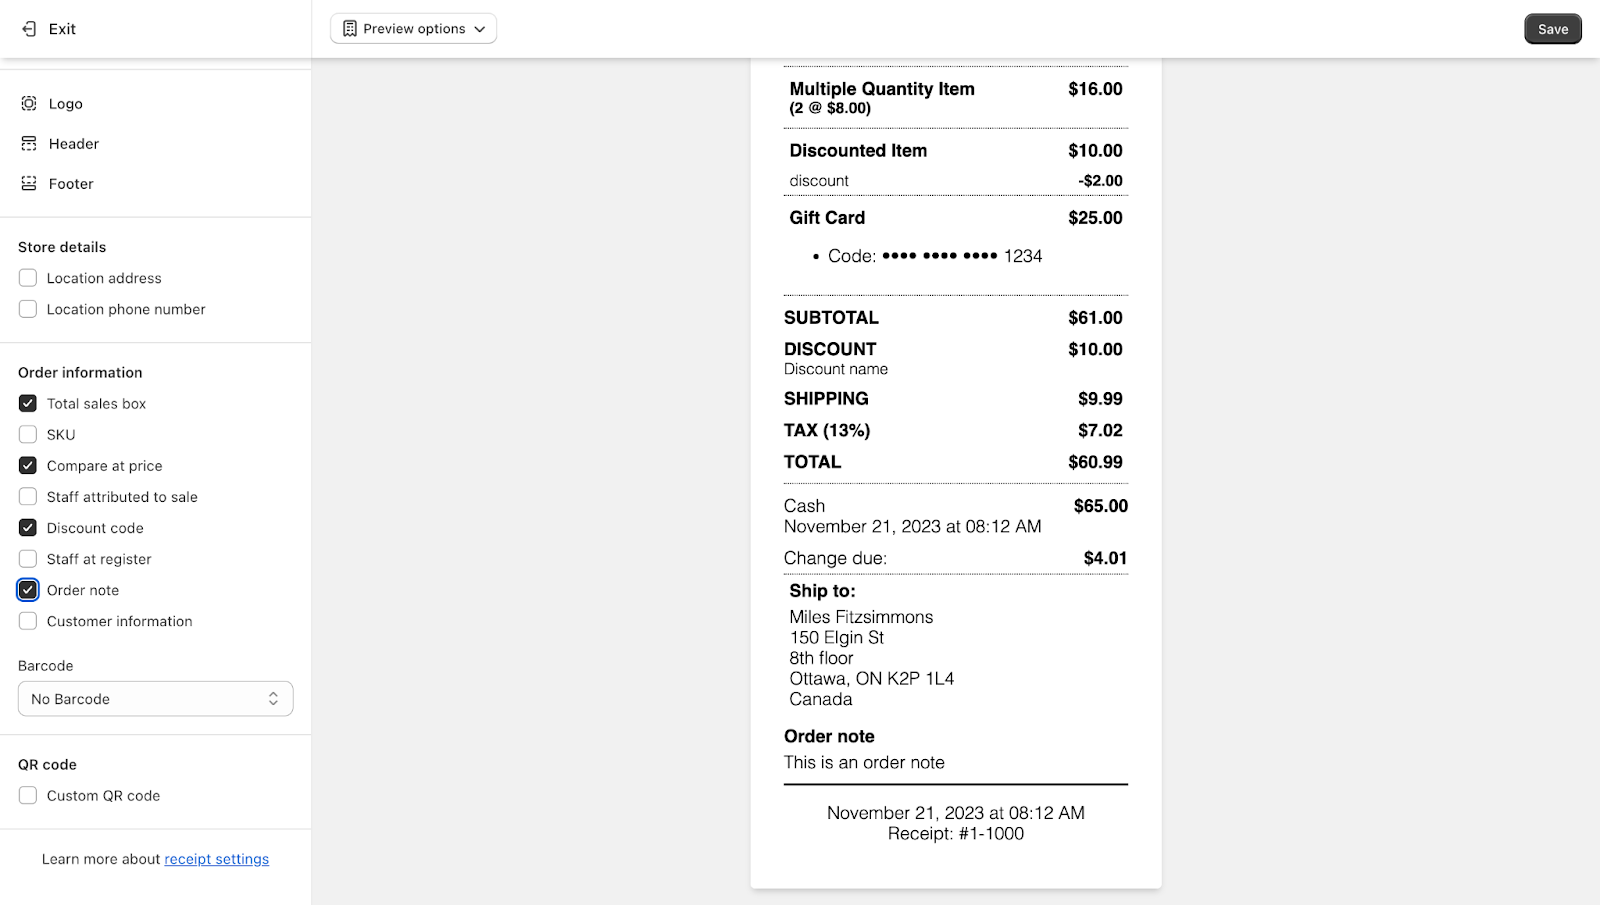
Task: Expand the Preview options chevron
Action: coord(480,29)
